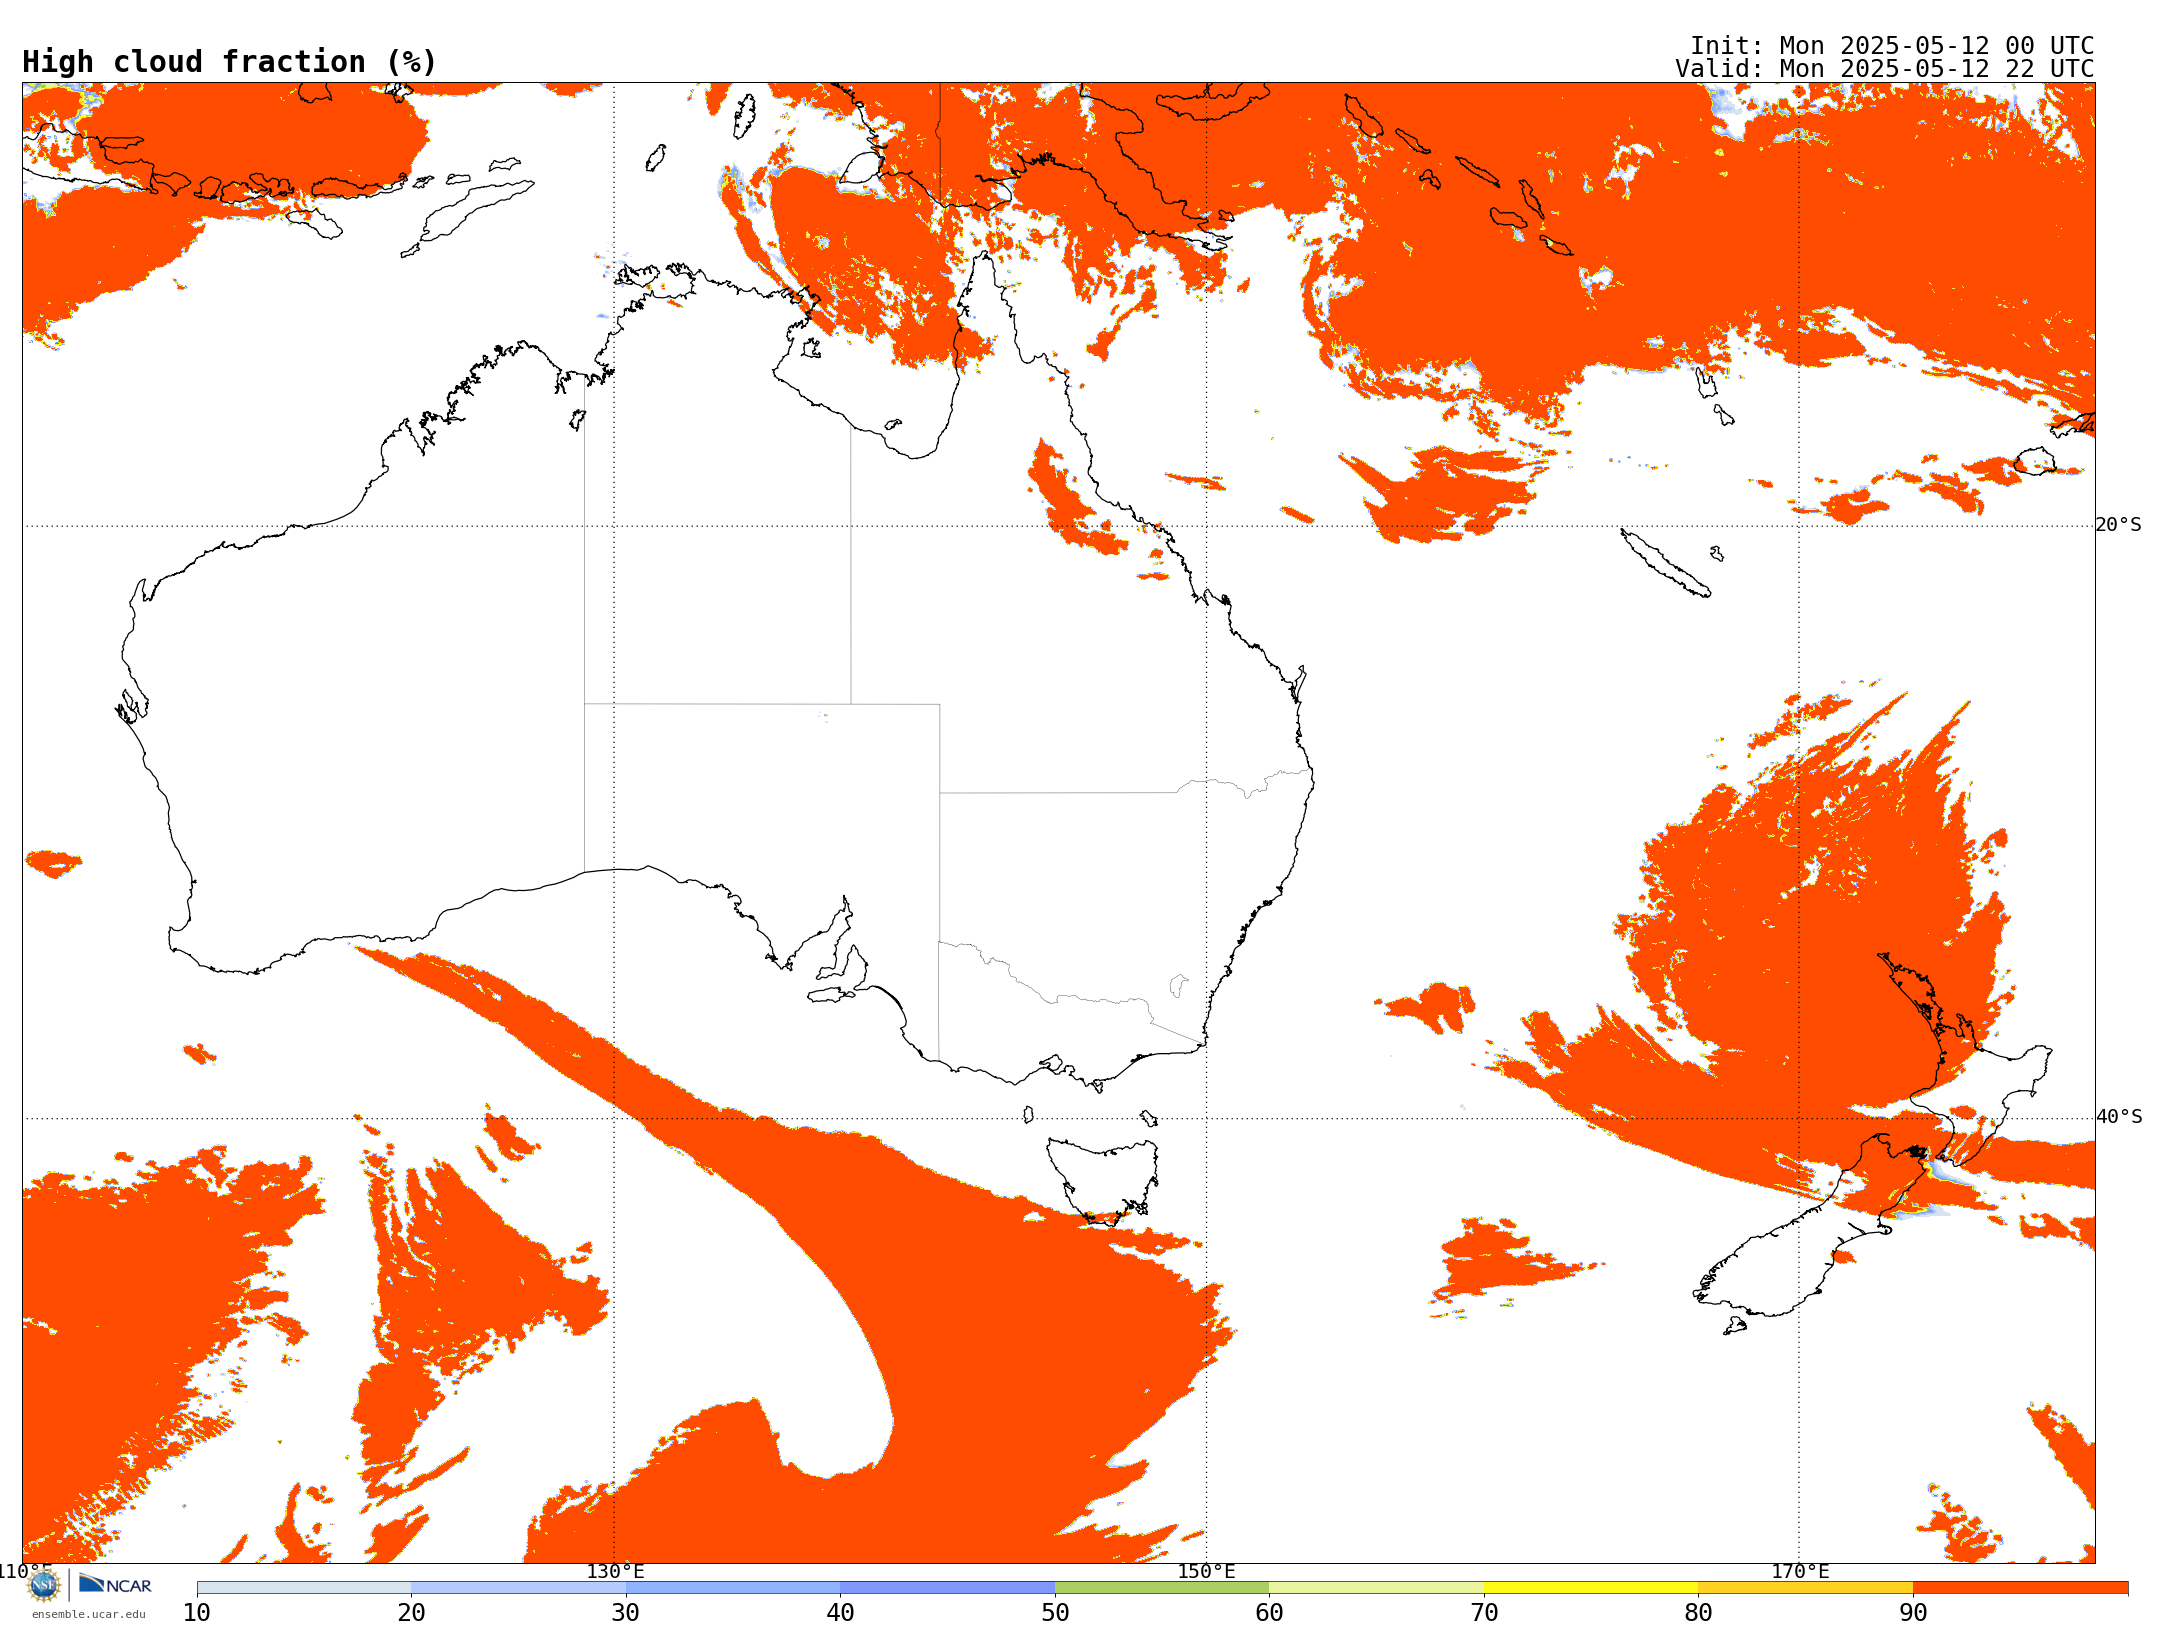Click the colorbar tick label 30
The image size is (2160, 1626).
pyautogui.click(x=626, y=1613)
